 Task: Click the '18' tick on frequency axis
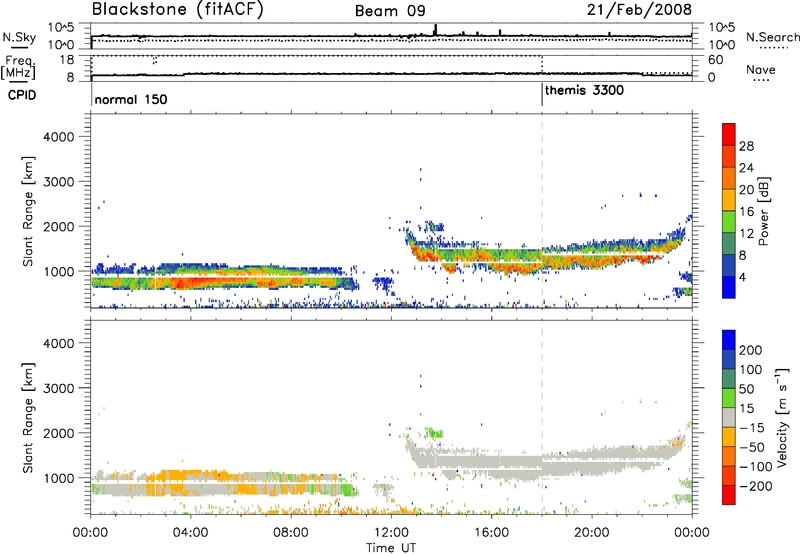pos(67,59)
